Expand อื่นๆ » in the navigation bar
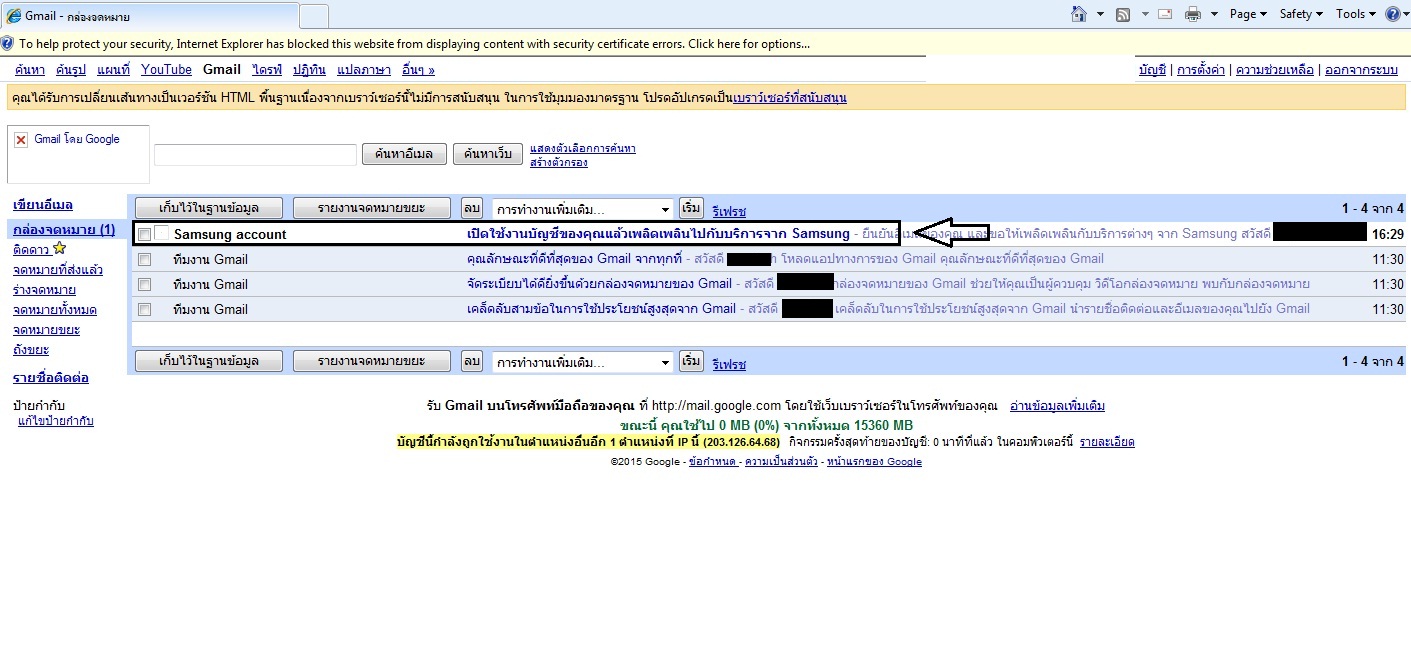The image size is (1411, 667). click(x=418, y=70)
